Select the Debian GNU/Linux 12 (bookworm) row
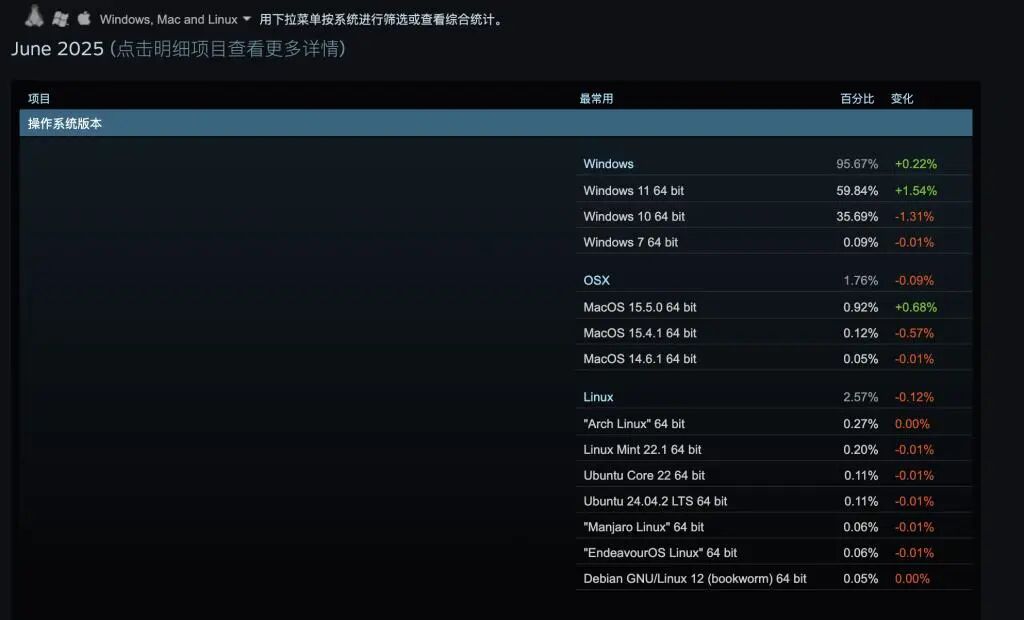 pyautogui.click(x=774, y=578)
